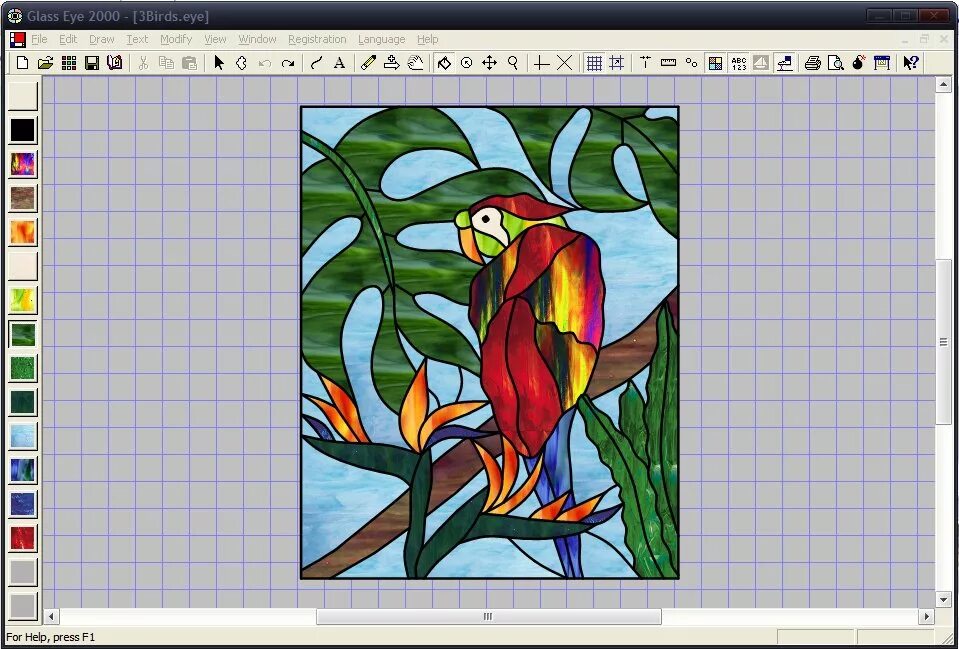Toggle the selection arrow tool active state

tap(218, 62)
